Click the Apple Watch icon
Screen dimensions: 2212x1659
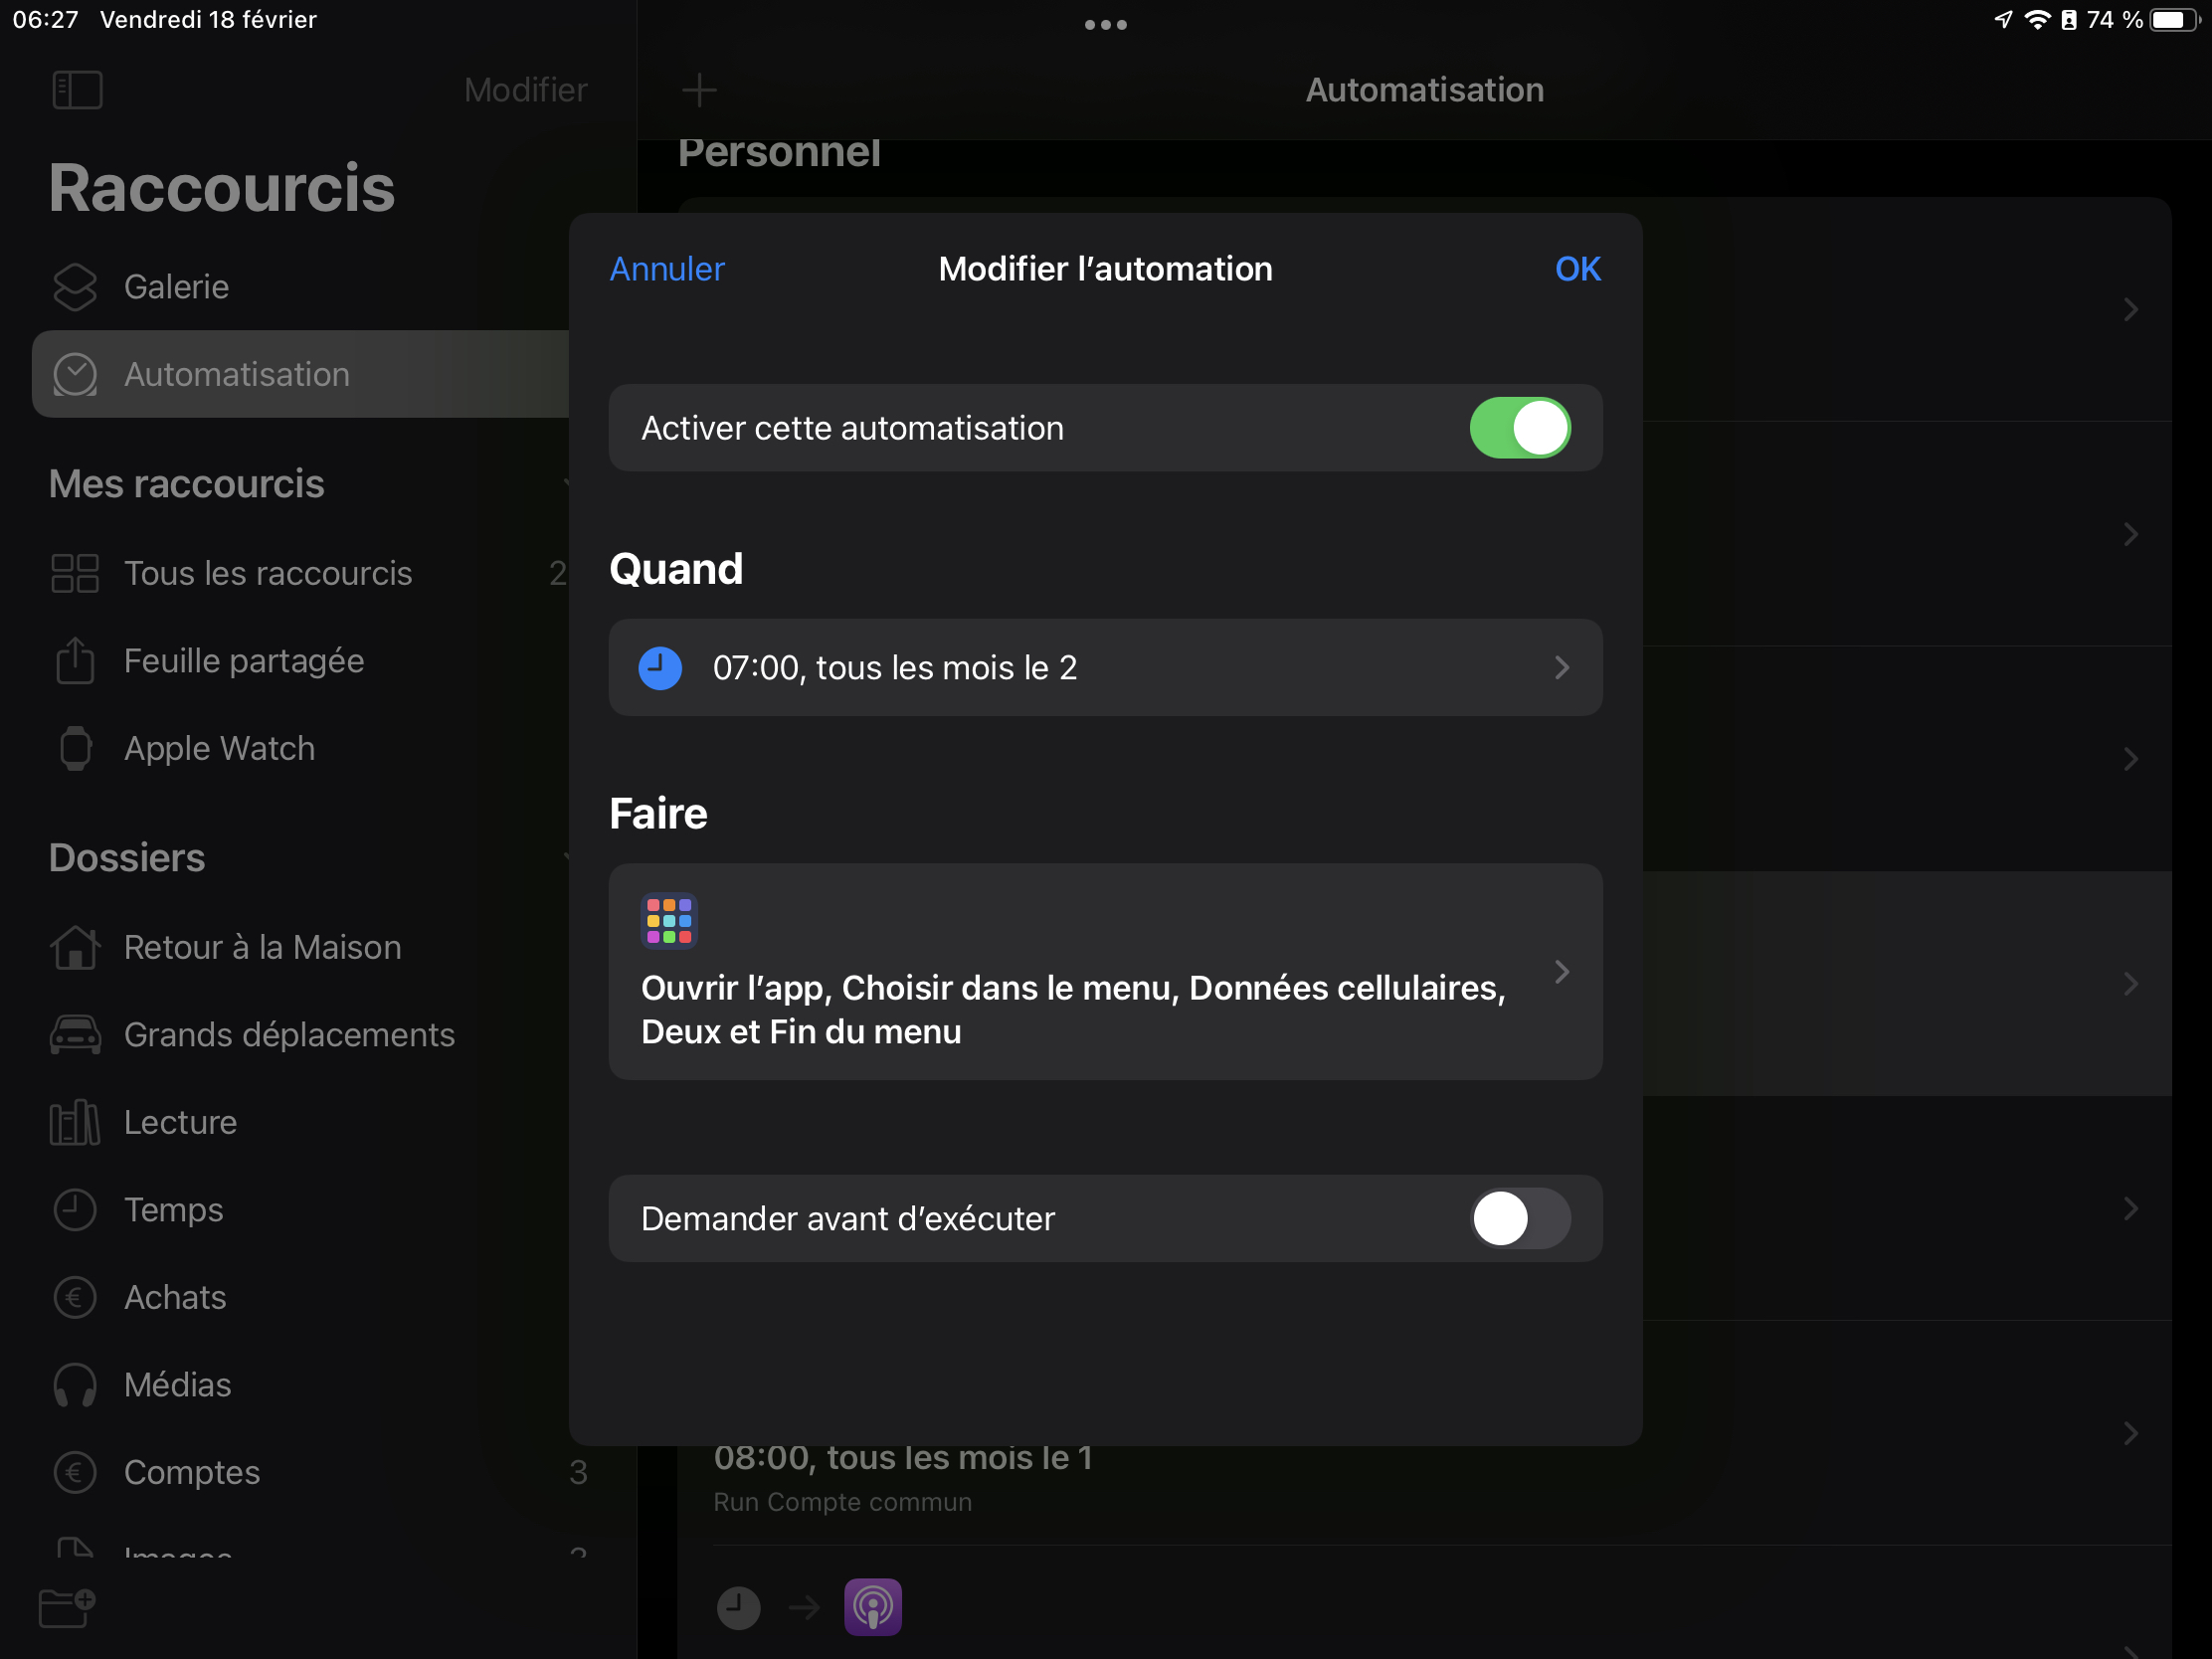(75, 748)
